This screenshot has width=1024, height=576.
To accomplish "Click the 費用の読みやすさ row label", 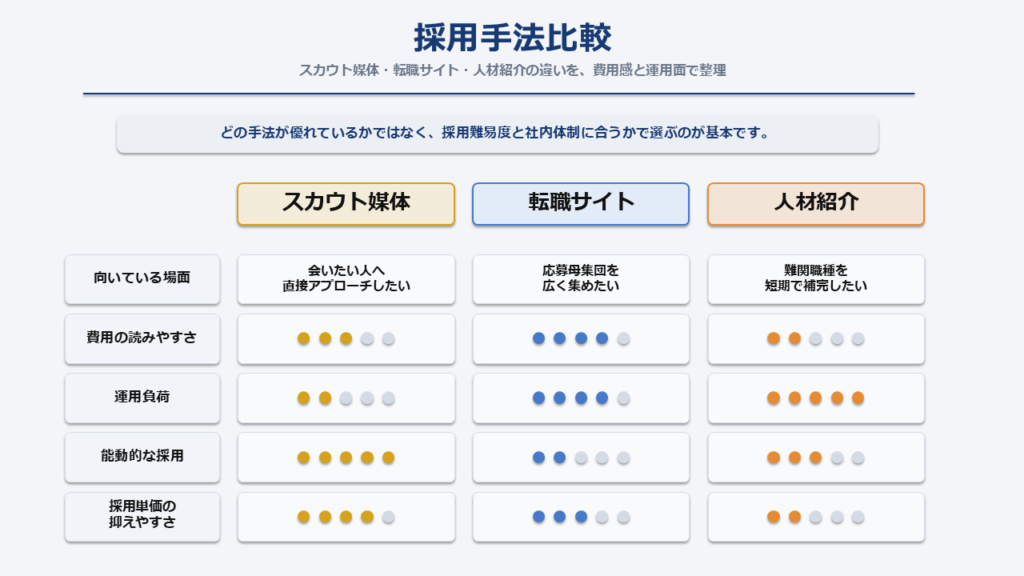I will click(x=142, y=338).
